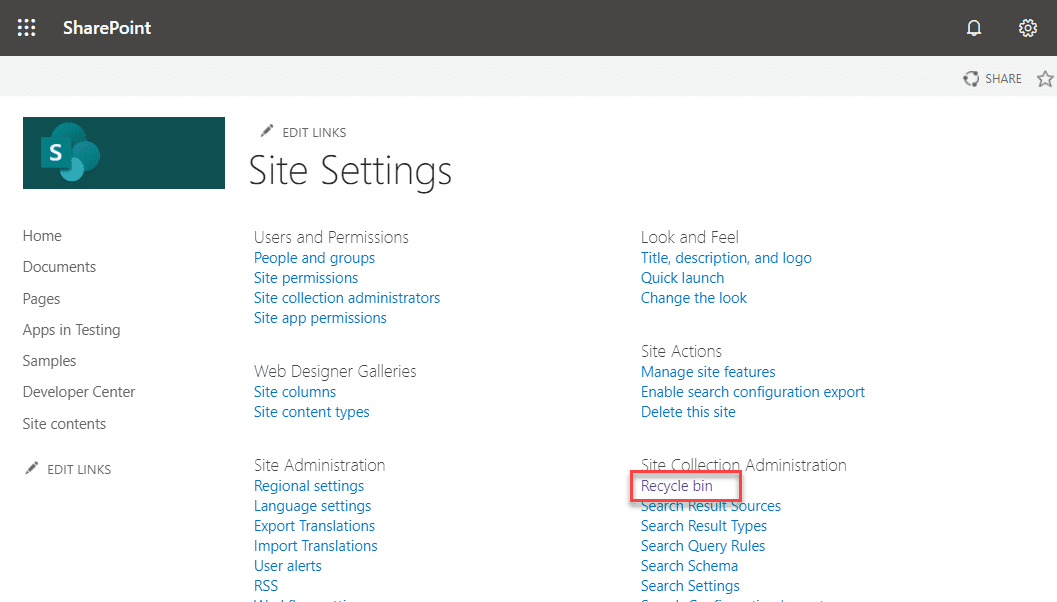Open Site content types
1057x602 pixels.
click(x=311, y=411)
